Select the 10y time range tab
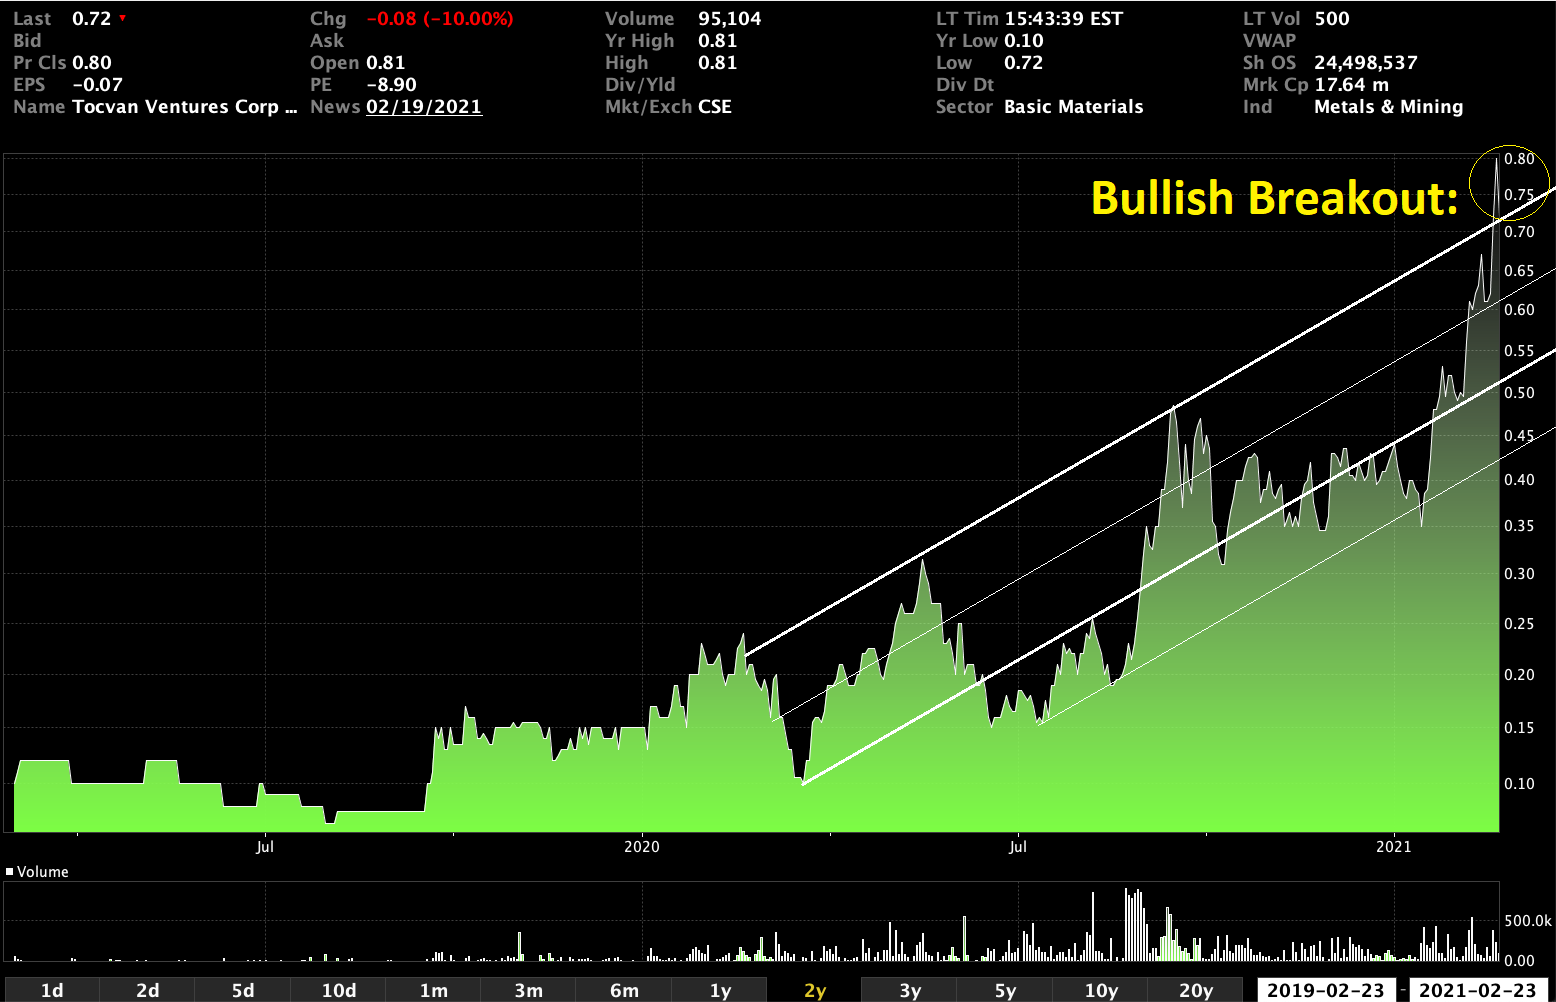The image size is (1556, 1002). coord(1101,990)
